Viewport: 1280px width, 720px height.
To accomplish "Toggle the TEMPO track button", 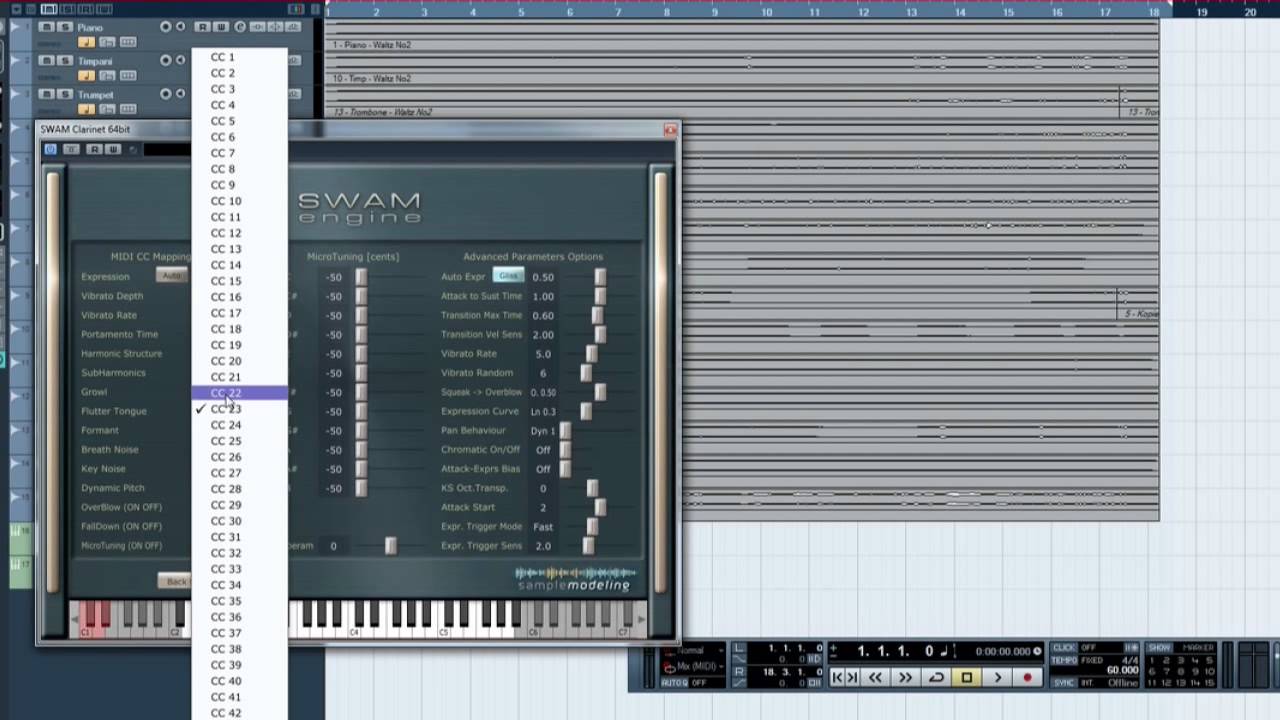I will coord(1064,660).
